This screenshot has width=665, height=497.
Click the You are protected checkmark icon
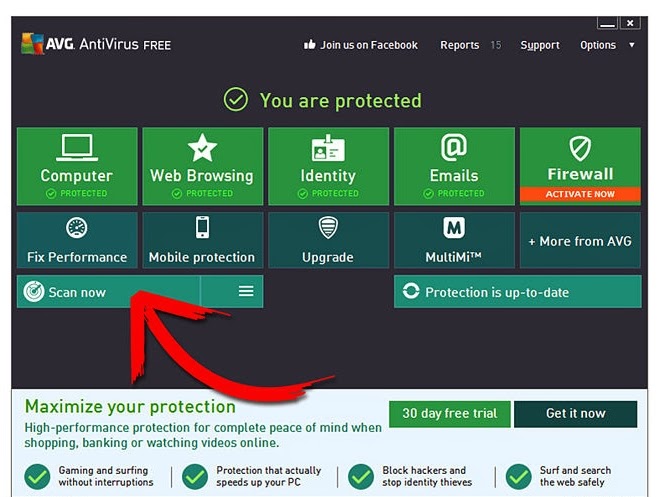pyautogui.click(x=235, y=100)
